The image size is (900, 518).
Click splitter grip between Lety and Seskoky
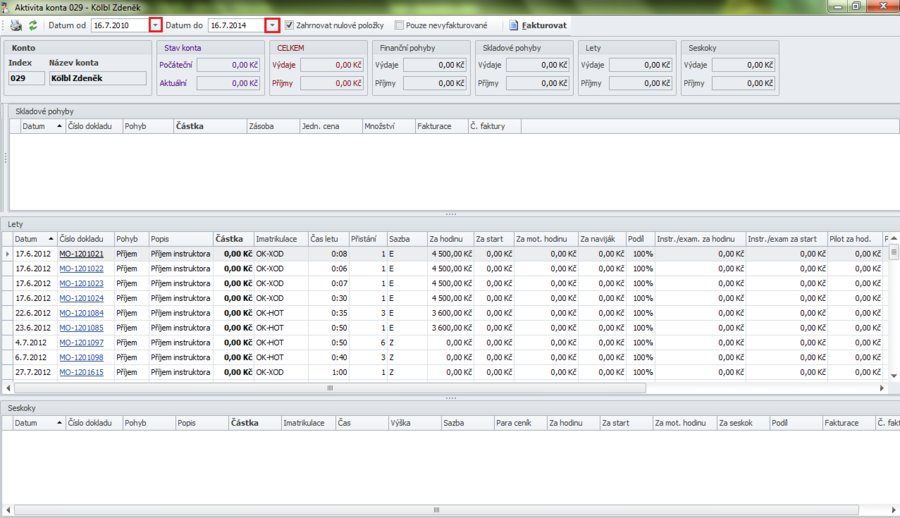click(450, 398)
